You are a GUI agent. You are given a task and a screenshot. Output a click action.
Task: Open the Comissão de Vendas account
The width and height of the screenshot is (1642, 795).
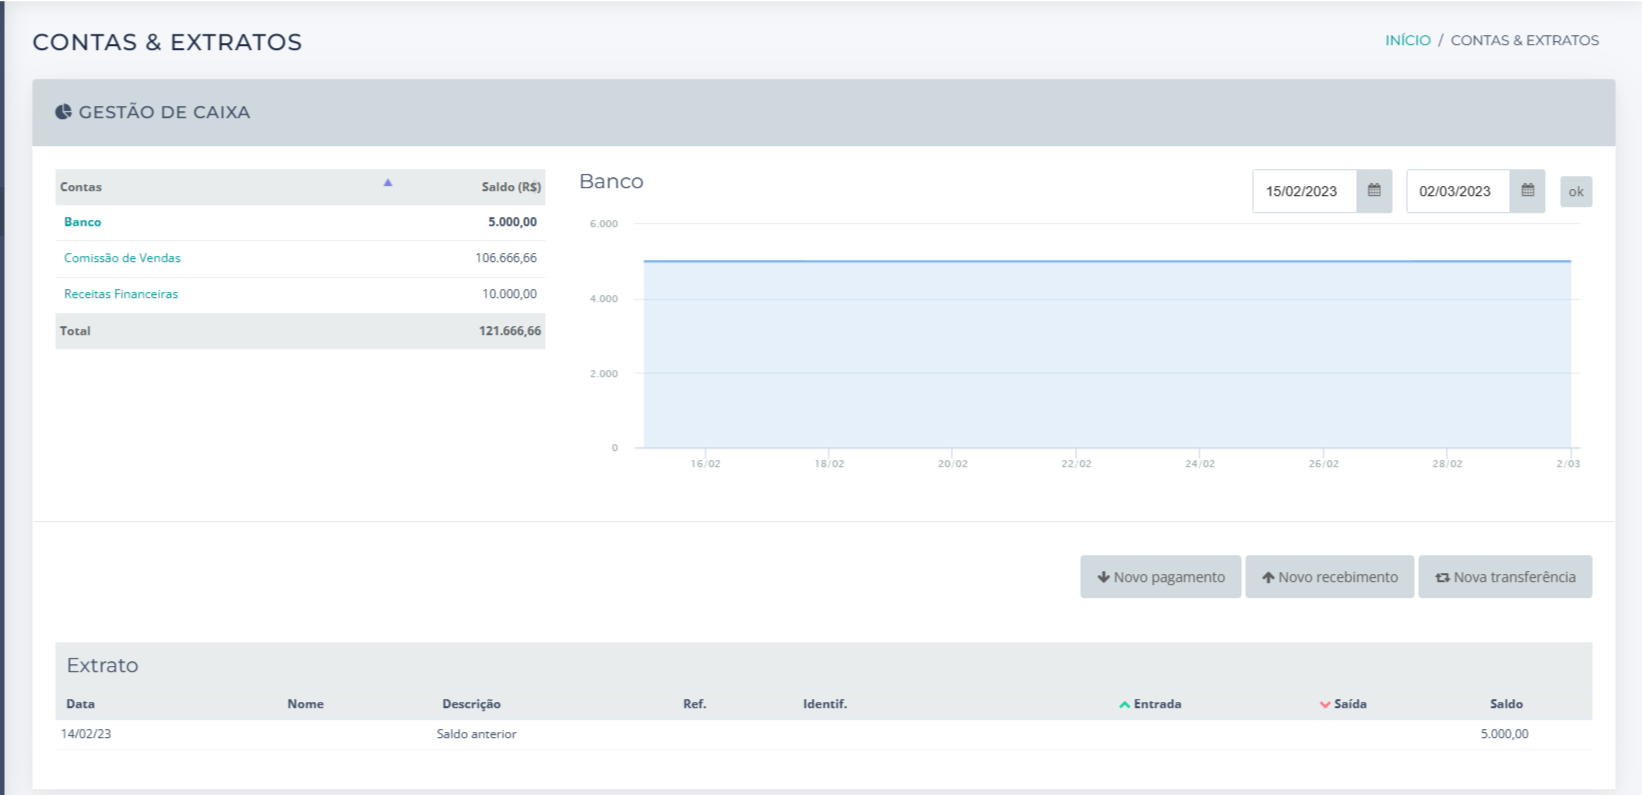point(122,258)
